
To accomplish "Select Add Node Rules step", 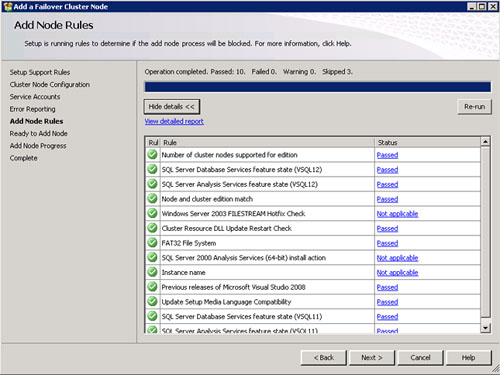I will click(x=36, y=121).
